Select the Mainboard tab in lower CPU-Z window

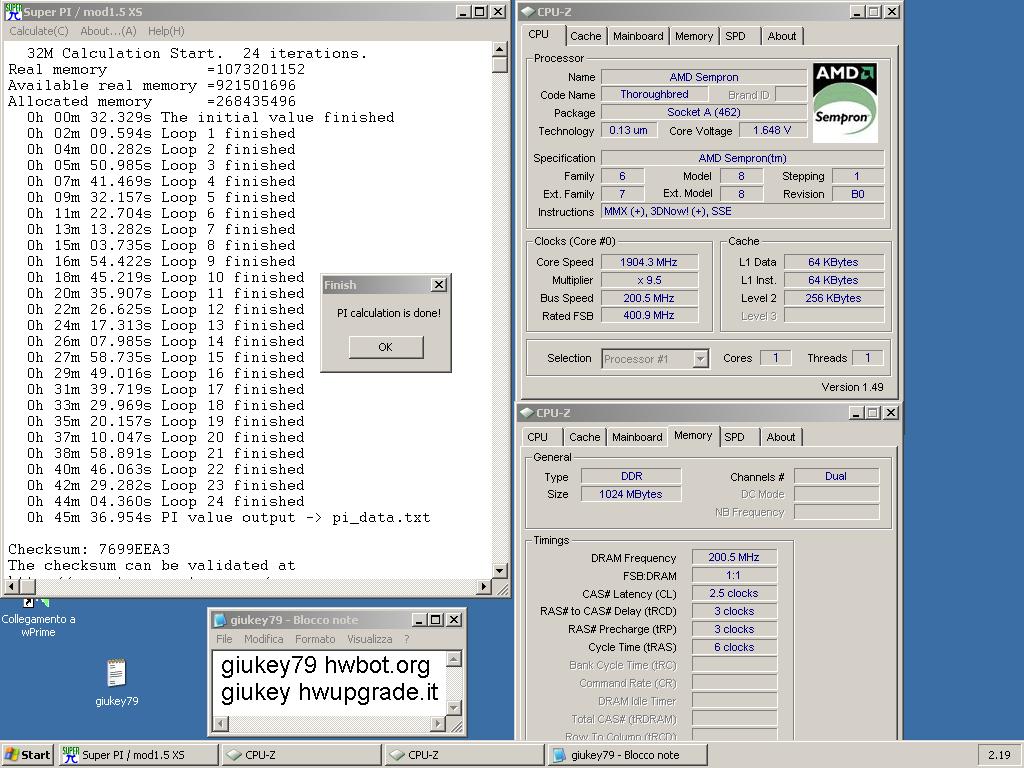tap(637, 437)
